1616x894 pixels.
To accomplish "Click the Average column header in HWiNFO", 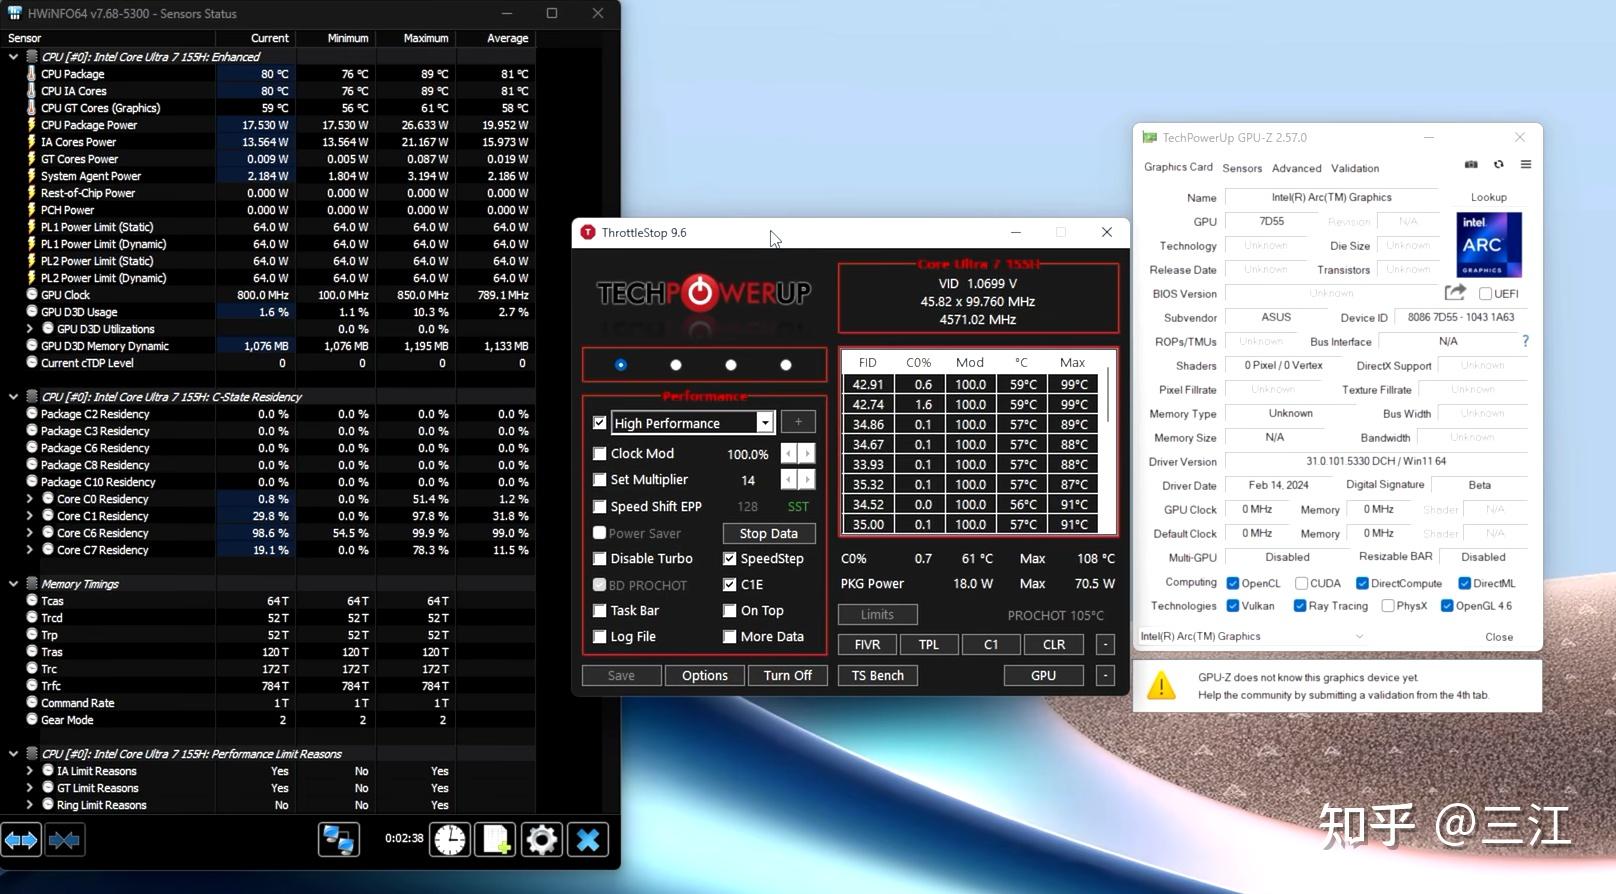I will (x=495, y=38).
